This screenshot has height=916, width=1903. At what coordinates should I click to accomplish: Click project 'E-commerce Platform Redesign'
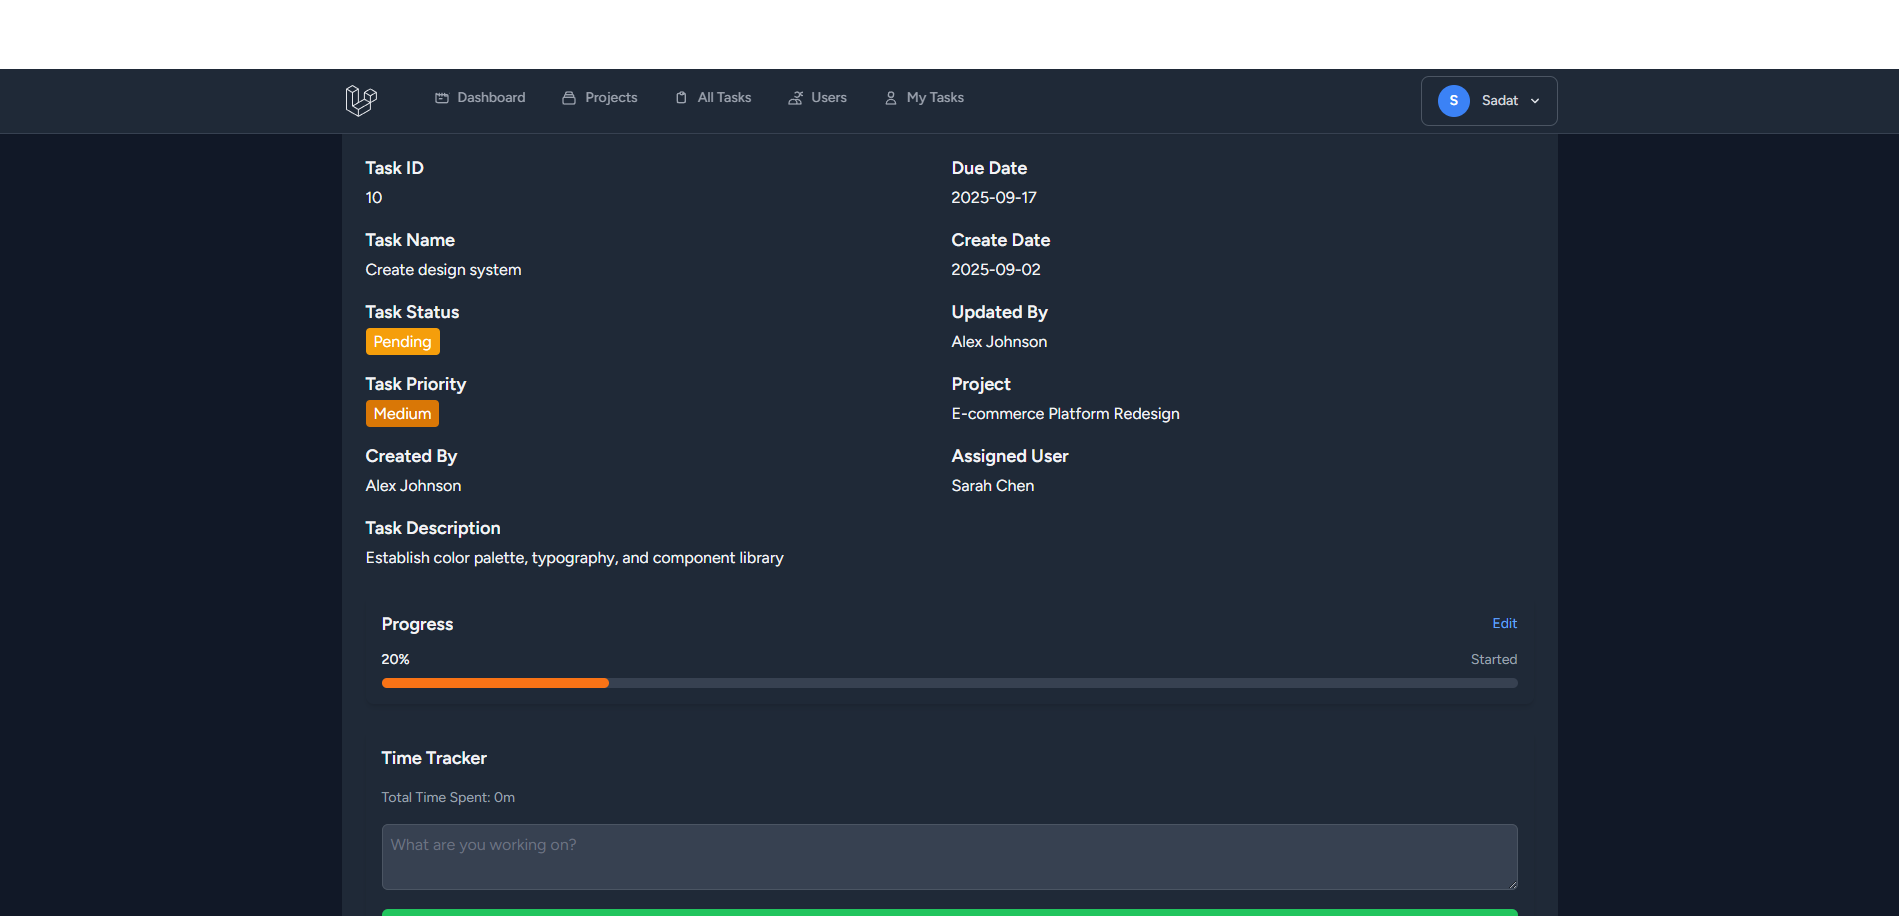point(1066,414)
